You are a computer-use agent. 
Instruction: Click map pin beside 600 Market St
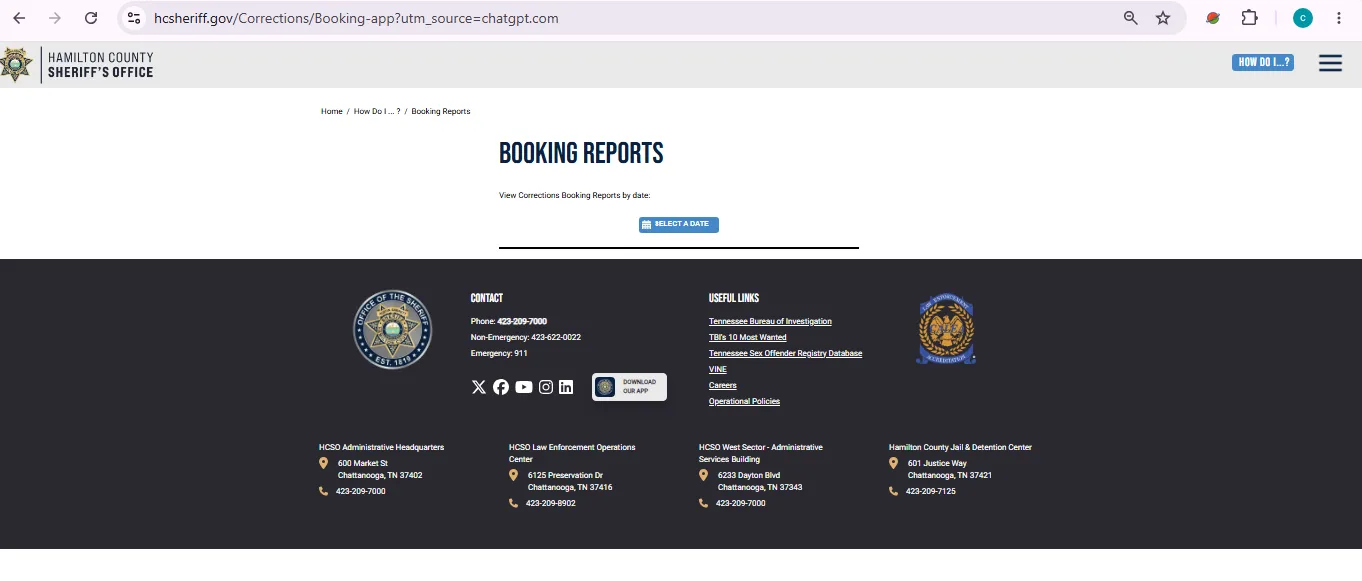(x=323, y=463)
